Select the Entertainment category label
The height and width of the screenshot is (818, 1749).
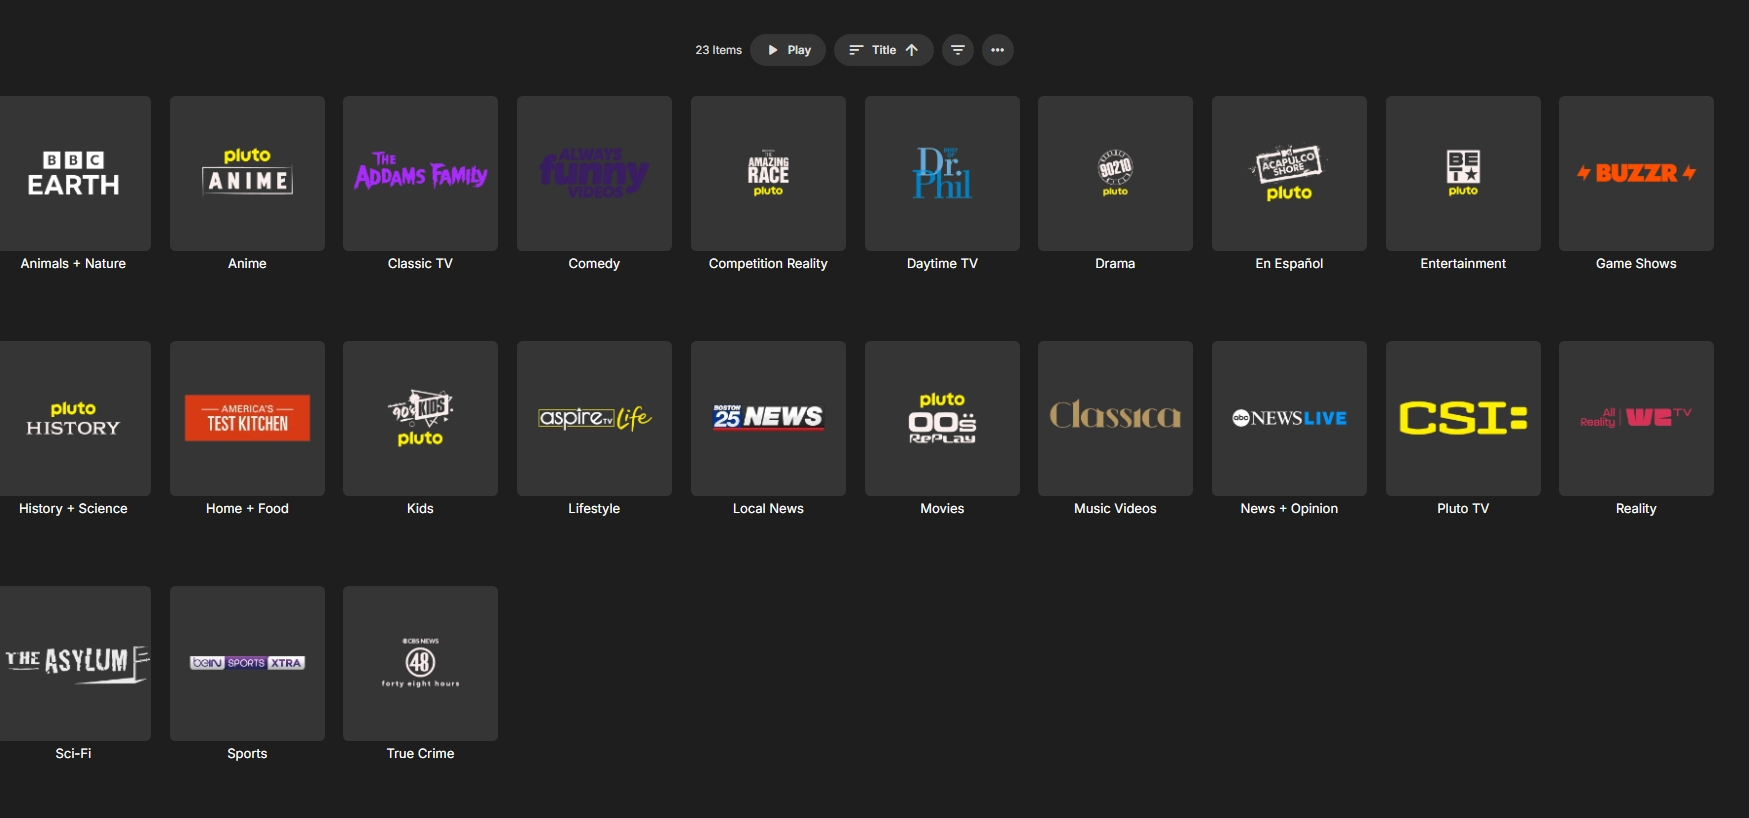point(1463,264)
